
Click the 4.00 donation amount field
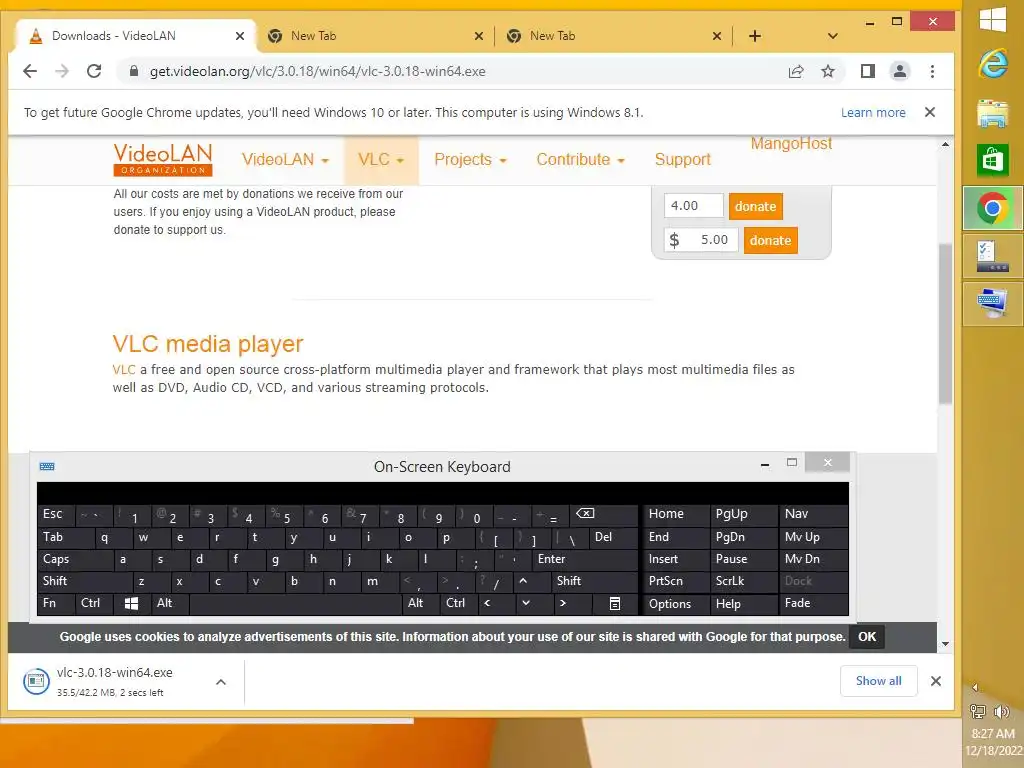(x=694, y=206)
